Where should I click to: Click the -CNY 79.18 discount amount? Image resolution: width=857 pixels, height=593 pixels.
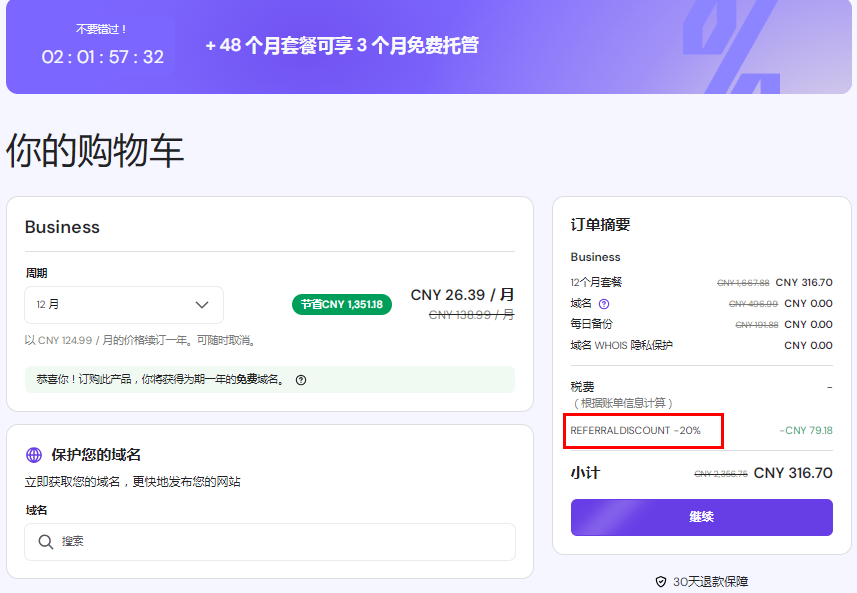(x=807, y=432)
